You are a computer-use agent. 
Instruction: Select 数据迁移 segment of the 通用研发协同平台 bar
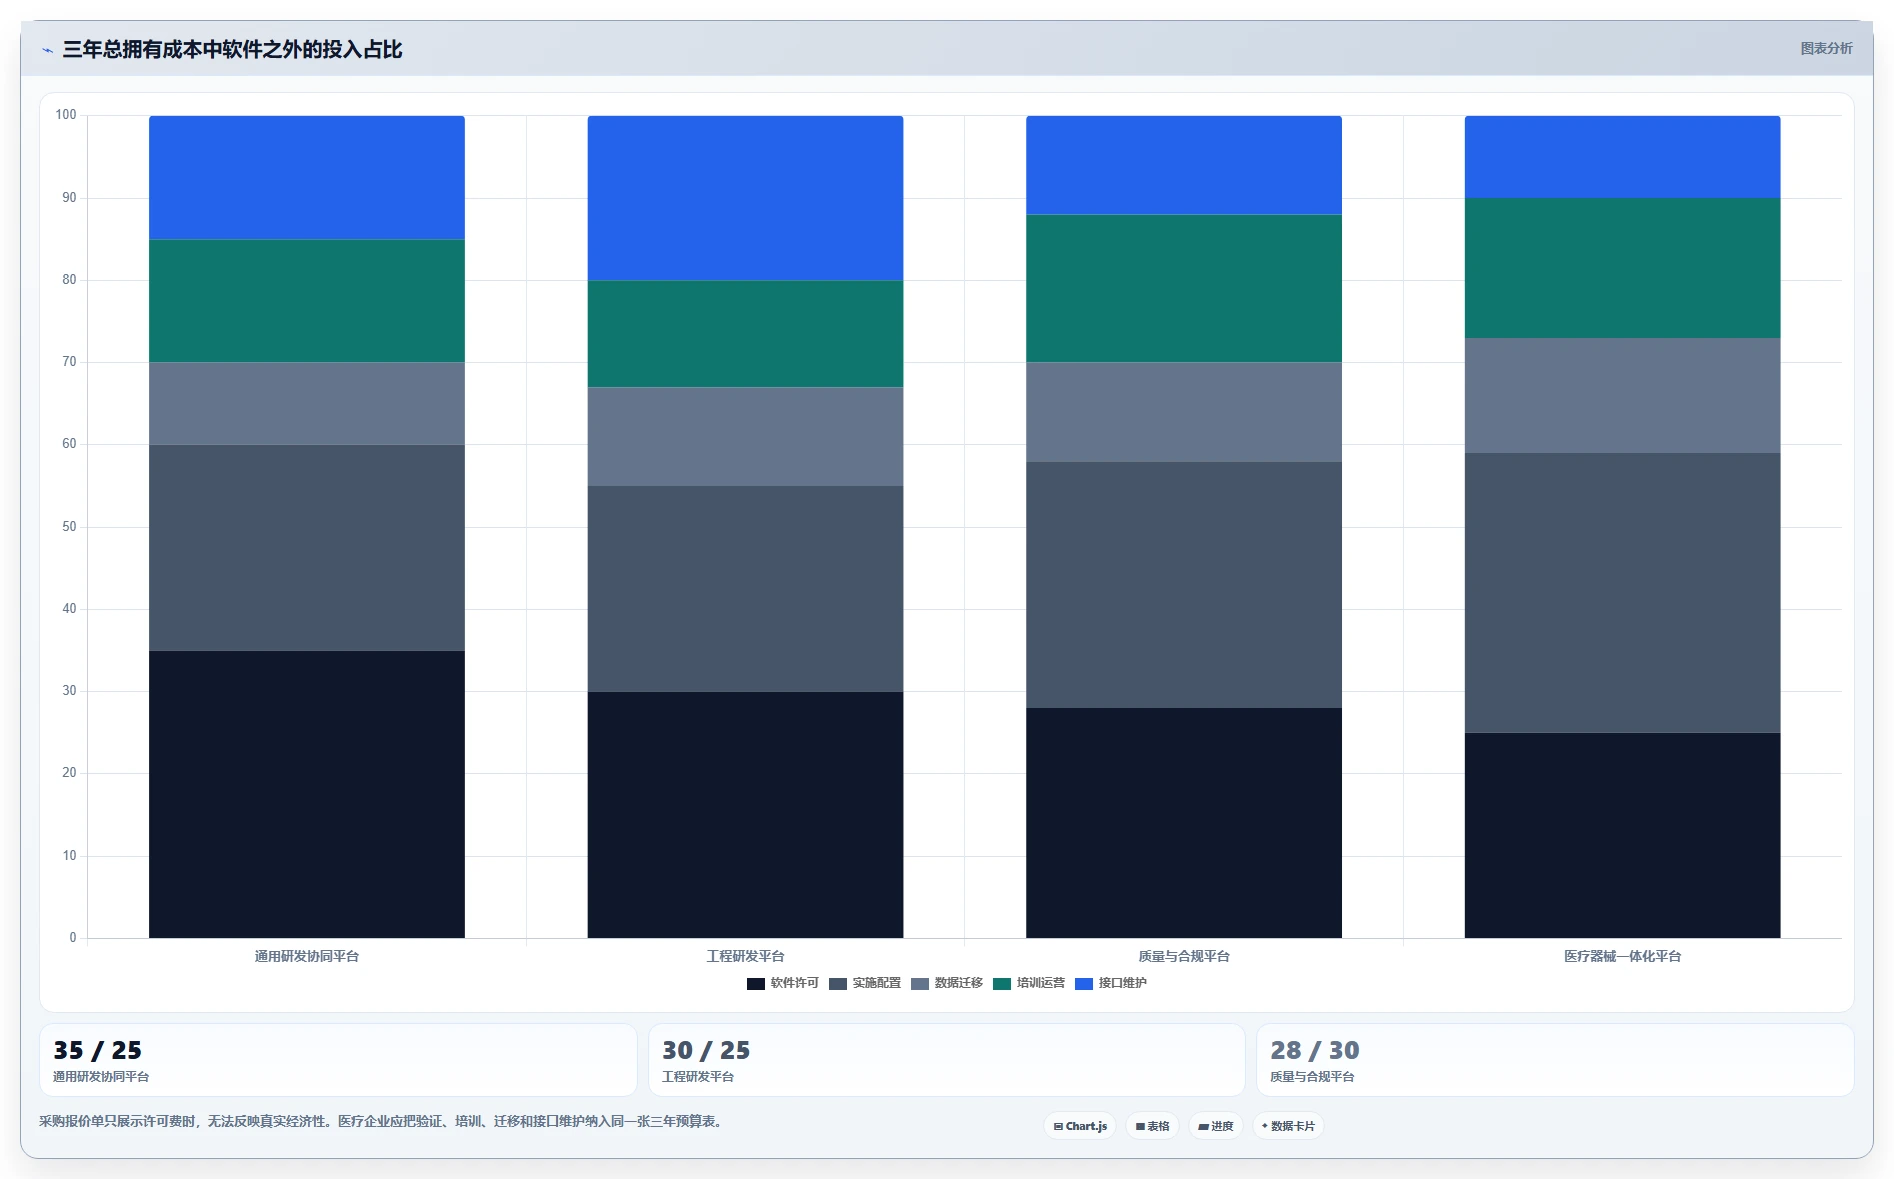pos(307,403)
